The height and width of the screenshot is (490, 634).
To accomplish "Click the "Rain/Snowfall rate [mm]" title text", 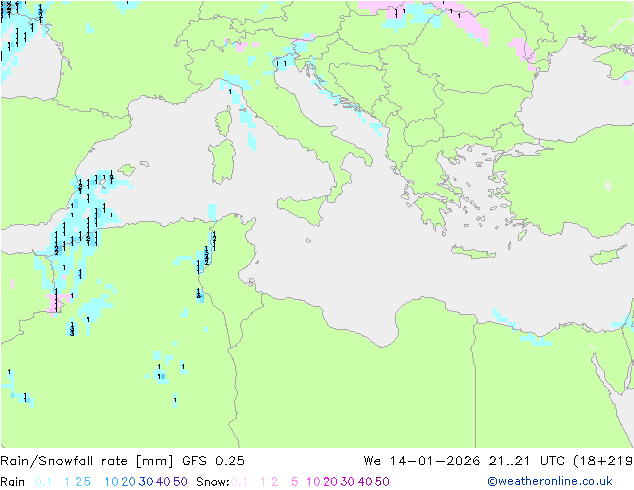I will [x=87, y=461].
